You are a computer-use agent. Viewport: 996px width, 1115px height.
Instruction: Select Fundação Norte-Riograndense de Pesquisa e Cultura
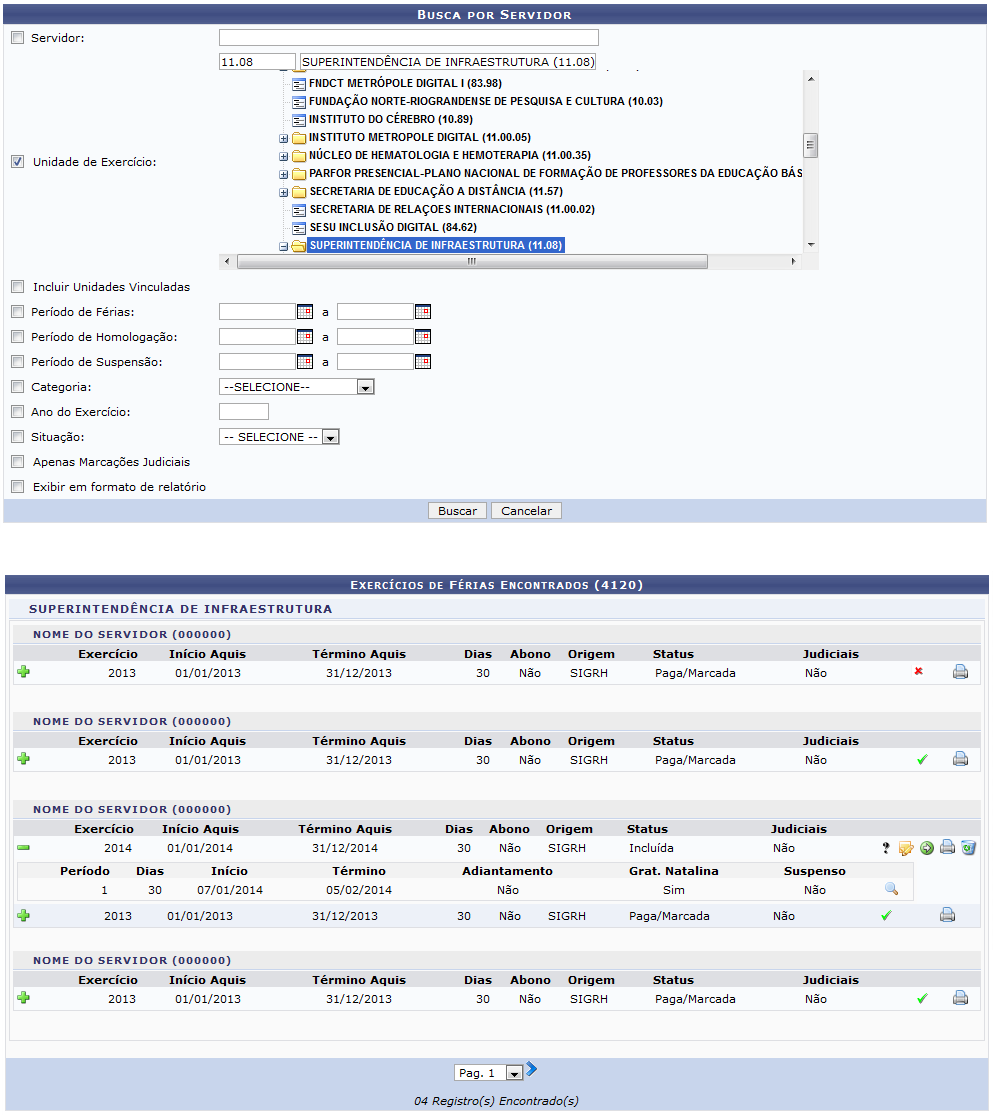tap(486, 101)
